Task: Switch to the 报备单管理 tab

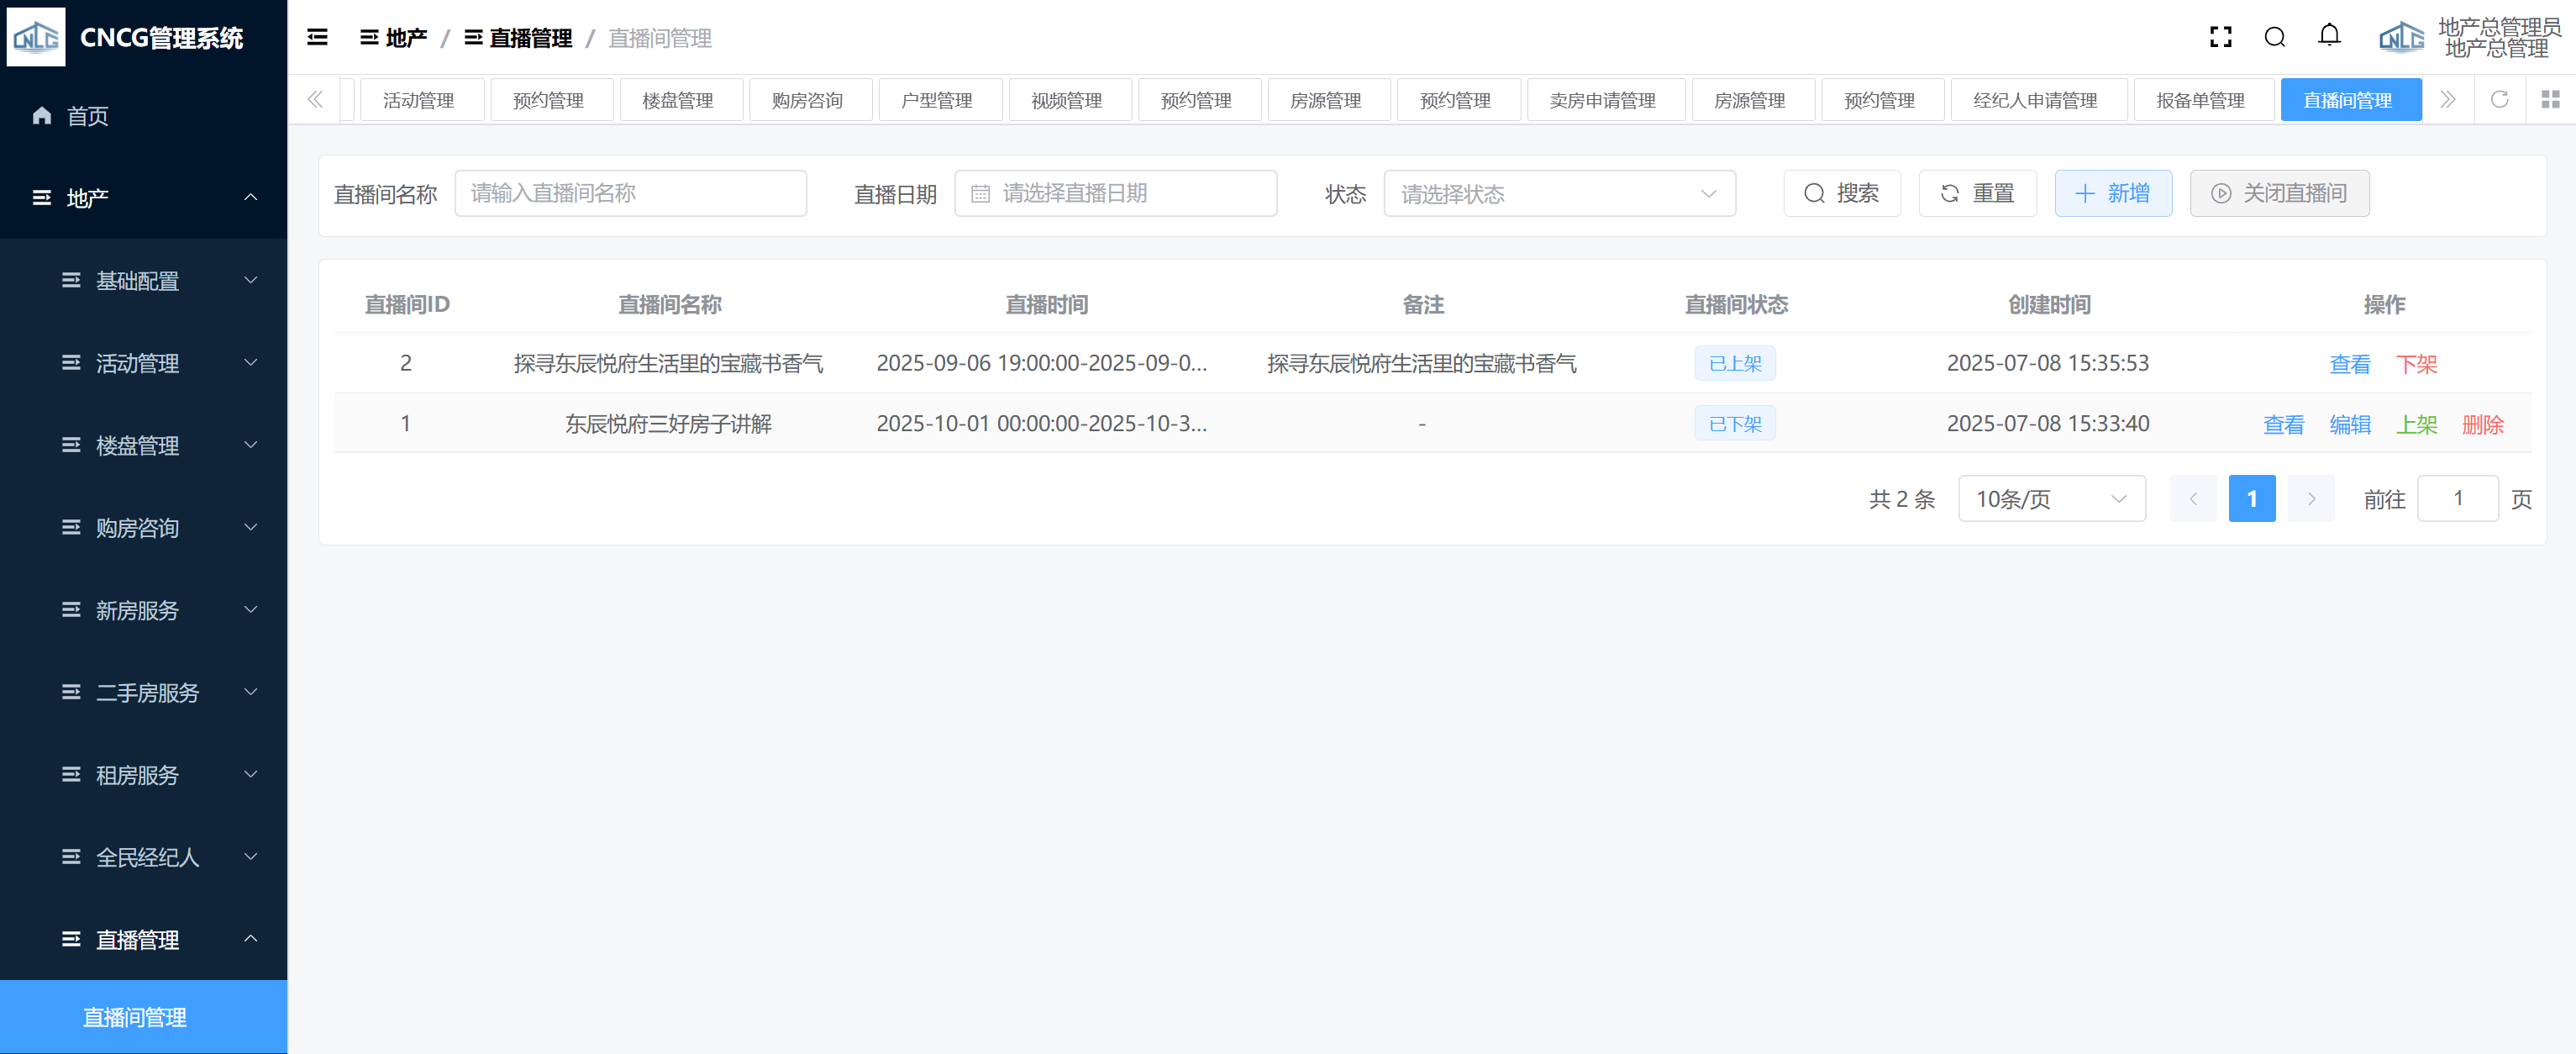Action: [2200, 100]
